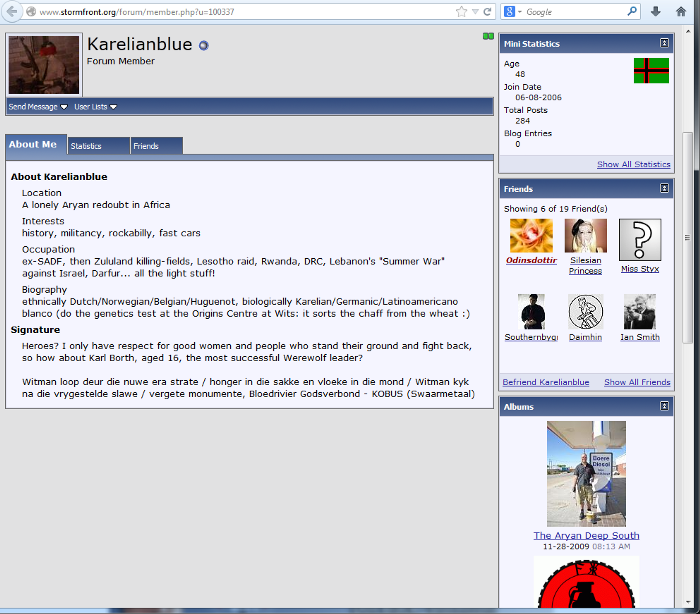The width and height of the screenshot is (700, 614).
Task: Go to the browser home page icon
Action: coord(680,12)
